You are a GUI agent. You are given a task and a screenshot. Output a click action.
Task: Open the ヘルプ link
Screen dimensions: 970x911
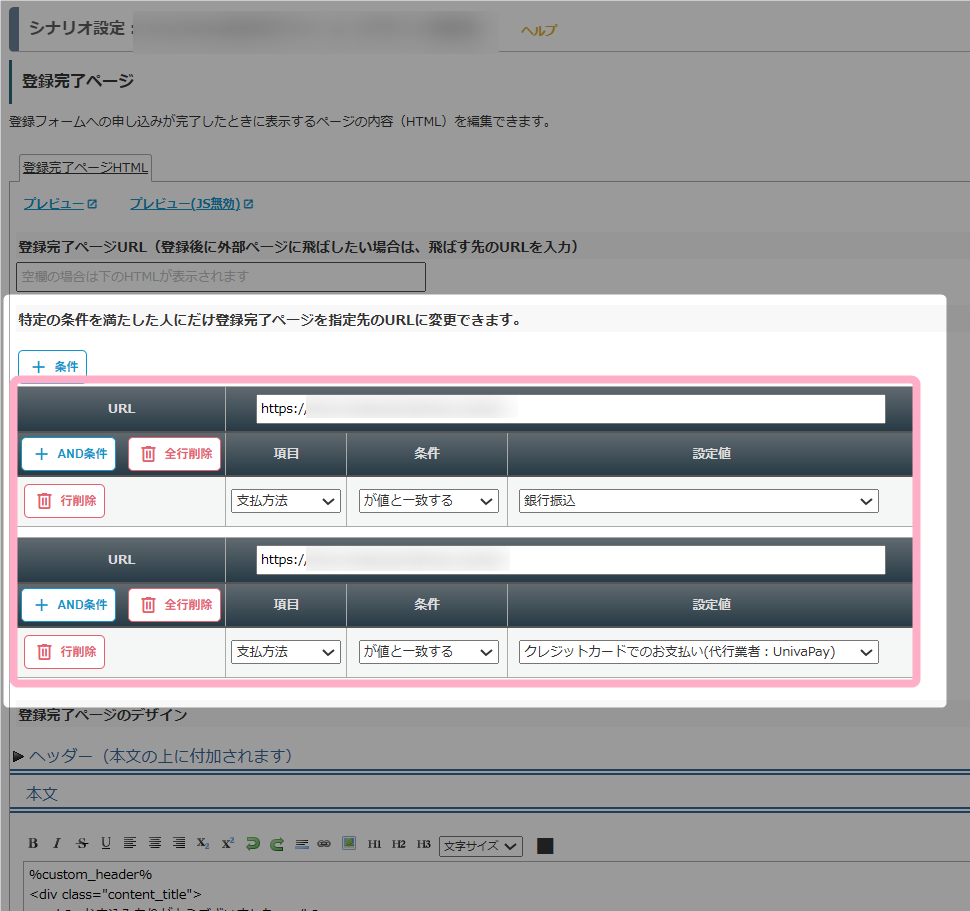click(x=538, y=30)
